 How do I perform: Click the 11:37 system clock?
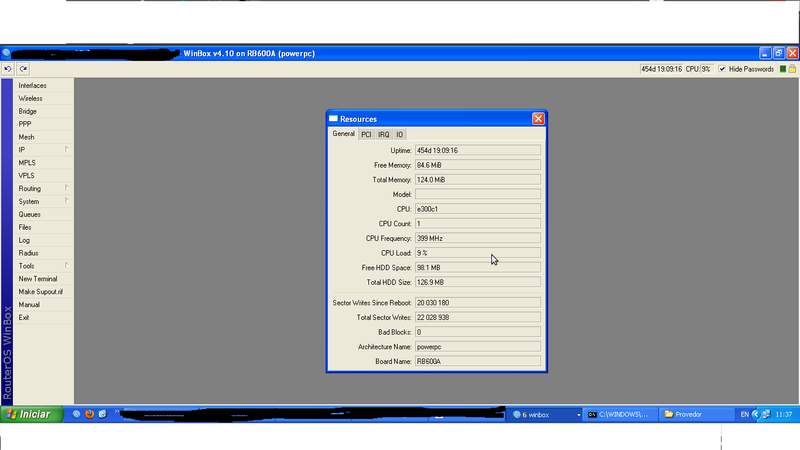784,415
